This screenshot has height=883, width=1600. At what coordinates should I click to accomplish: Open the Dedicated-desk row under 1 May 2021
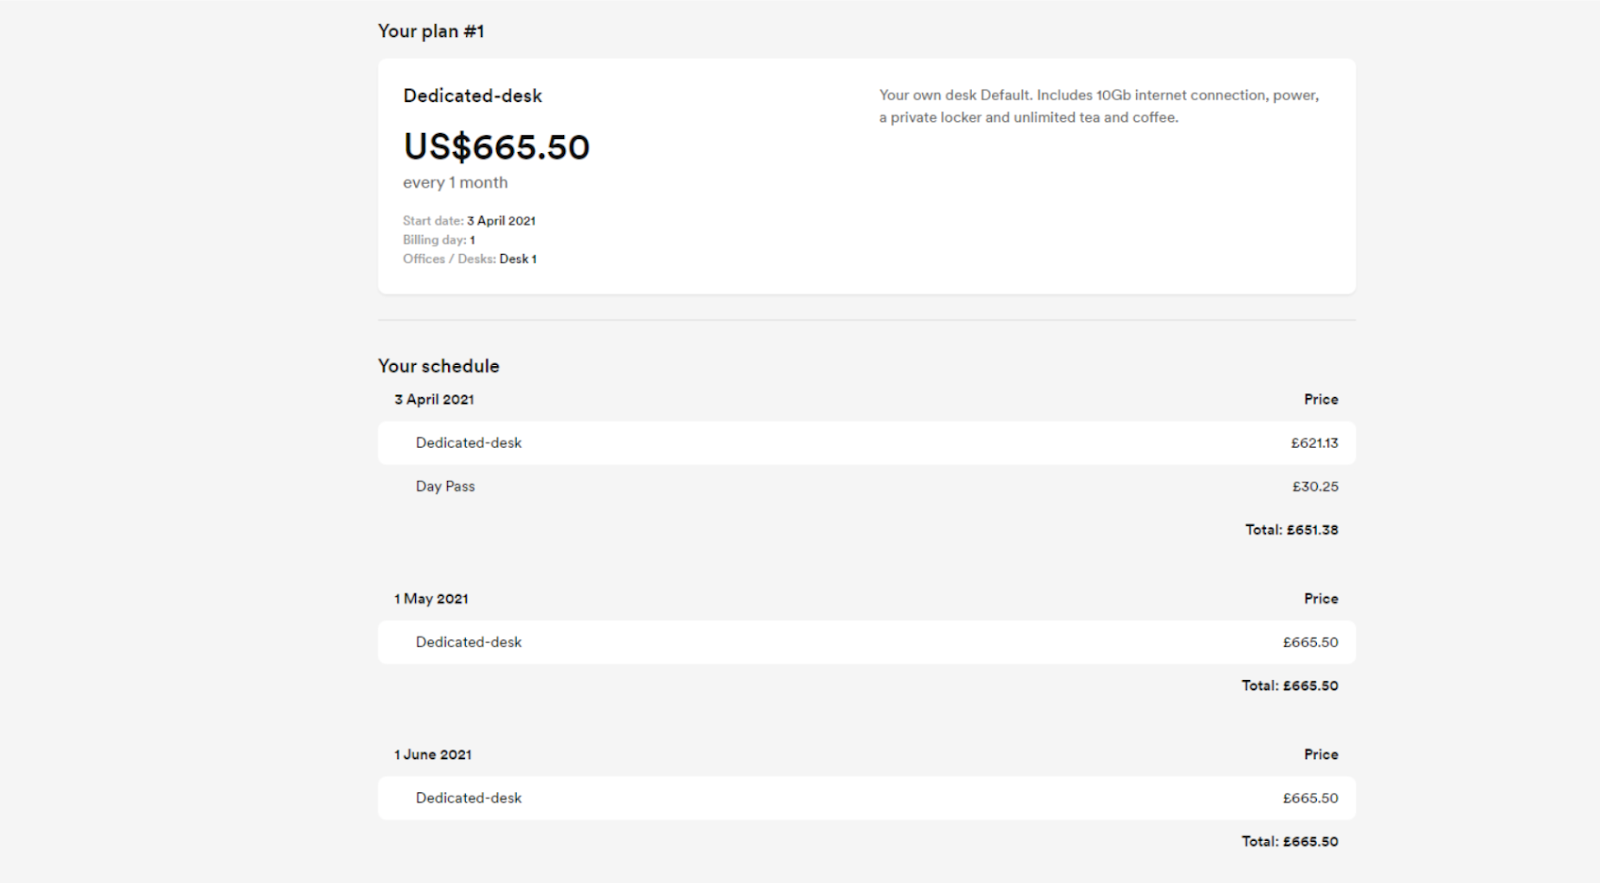[x=866, y=642]
